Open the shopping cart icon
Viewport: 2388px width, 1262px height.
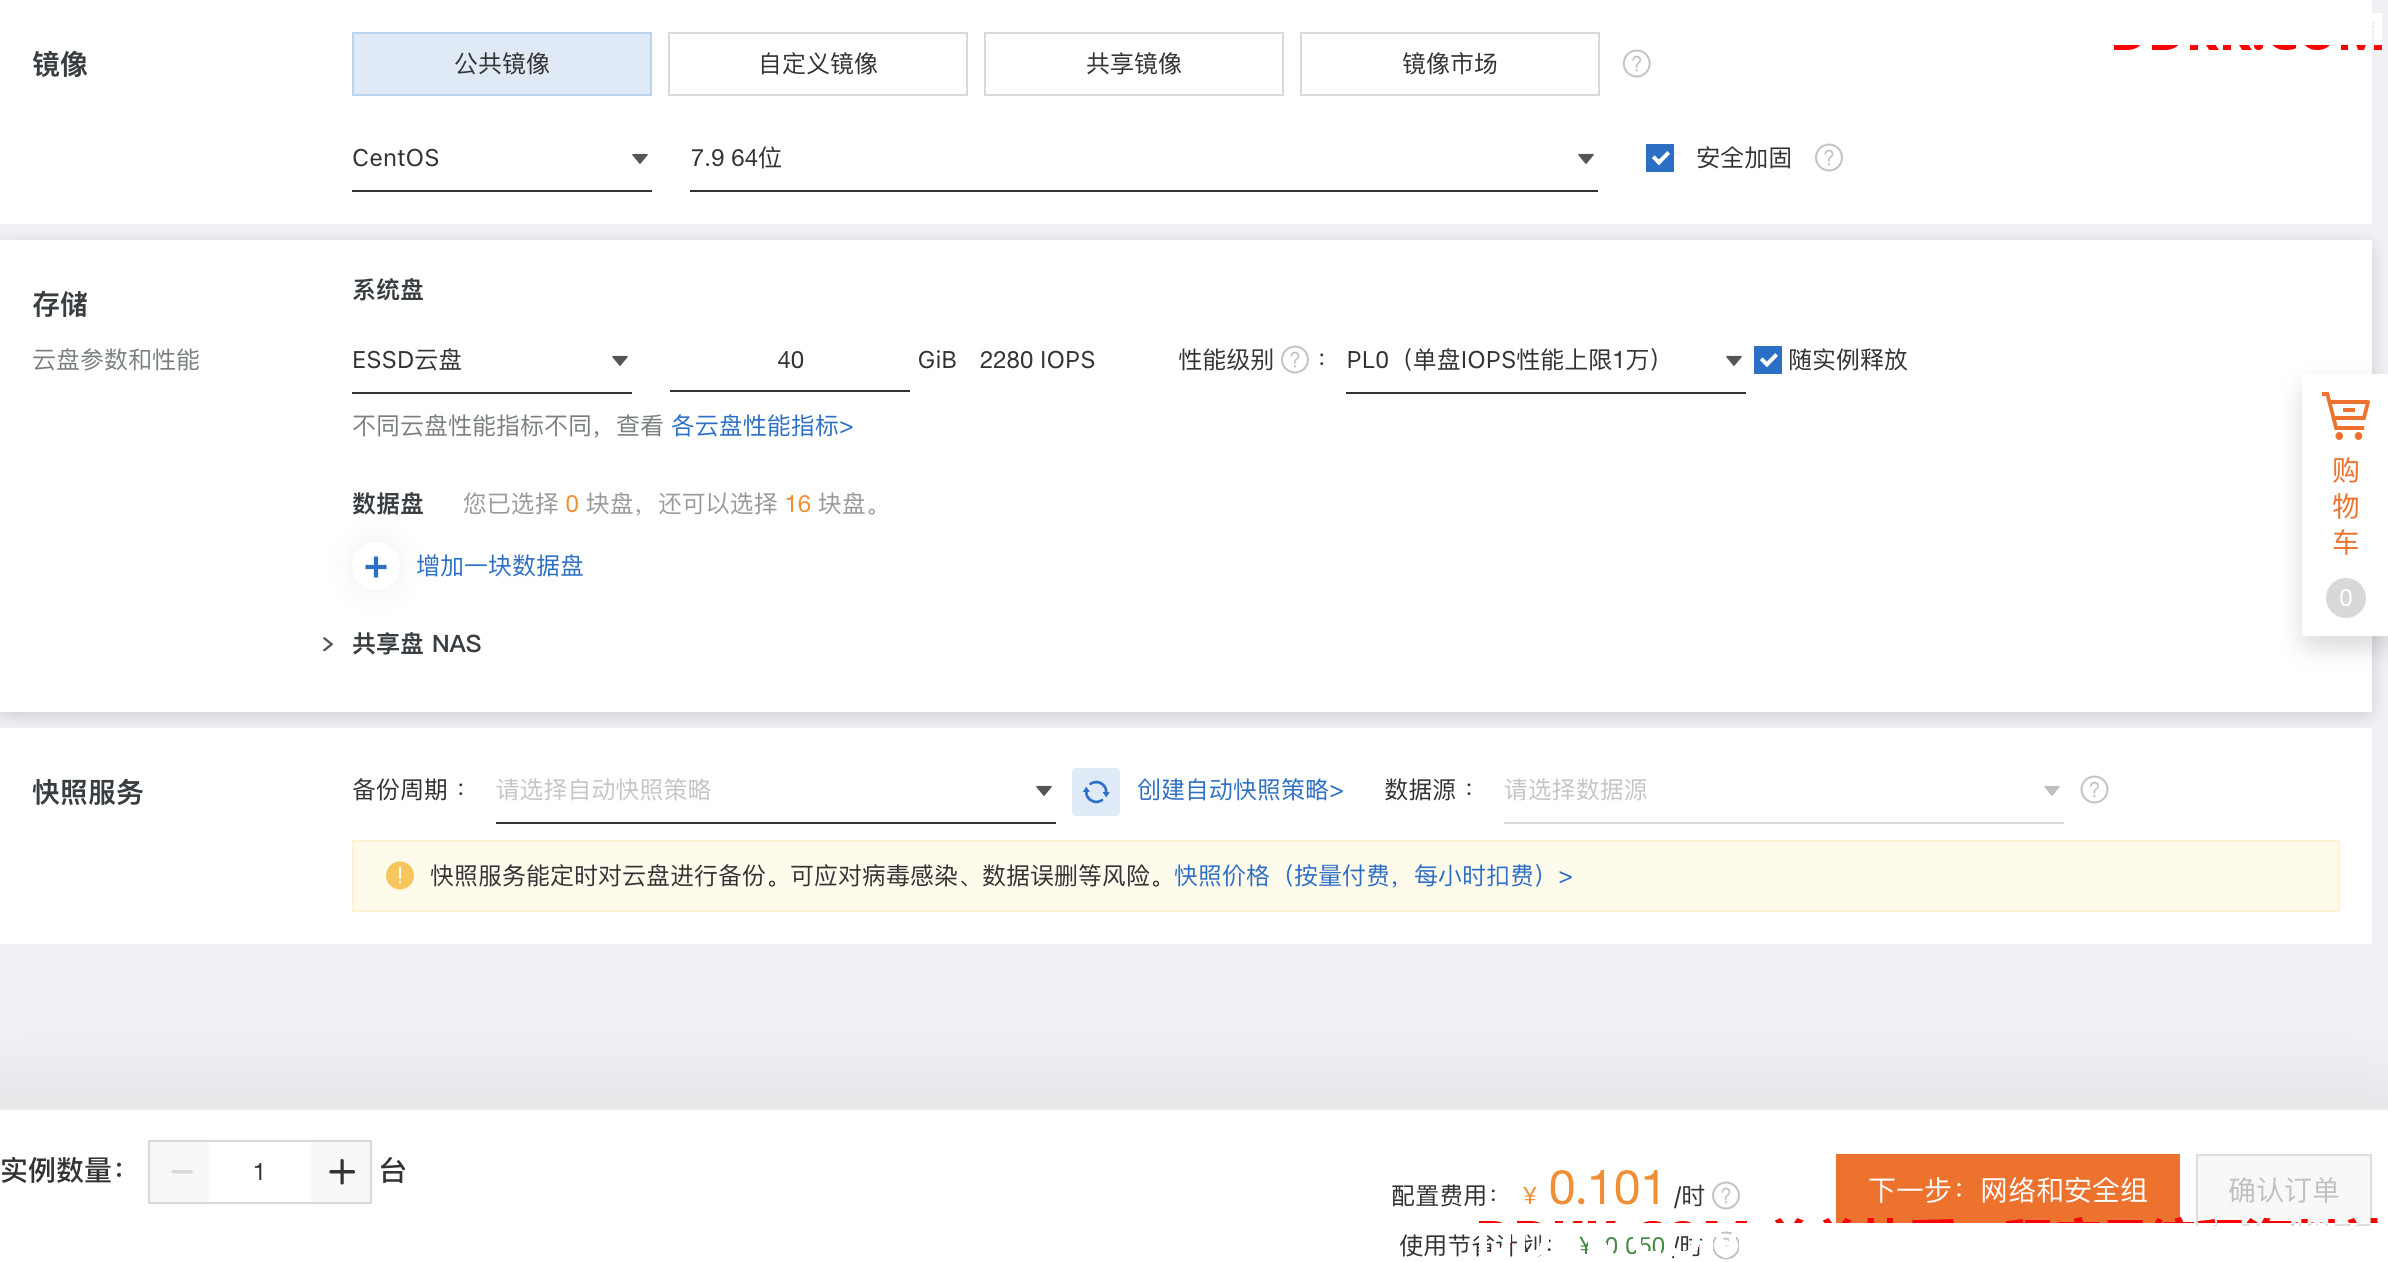[x=2345, y=416]
